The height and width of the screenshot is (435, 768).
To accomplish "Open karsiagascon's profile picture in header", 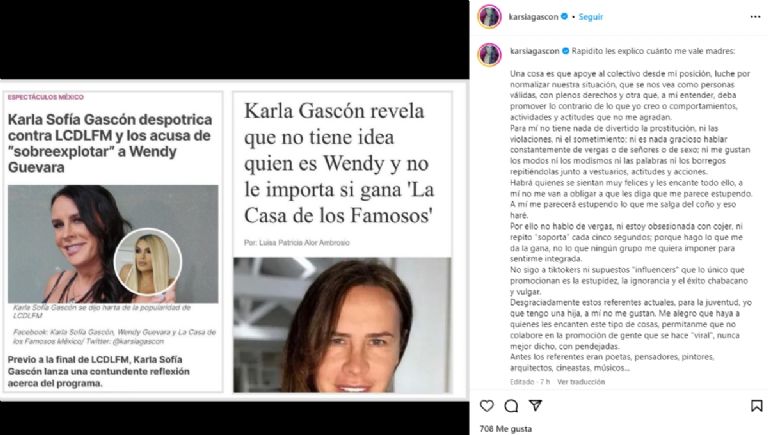I will click(489, 17).
